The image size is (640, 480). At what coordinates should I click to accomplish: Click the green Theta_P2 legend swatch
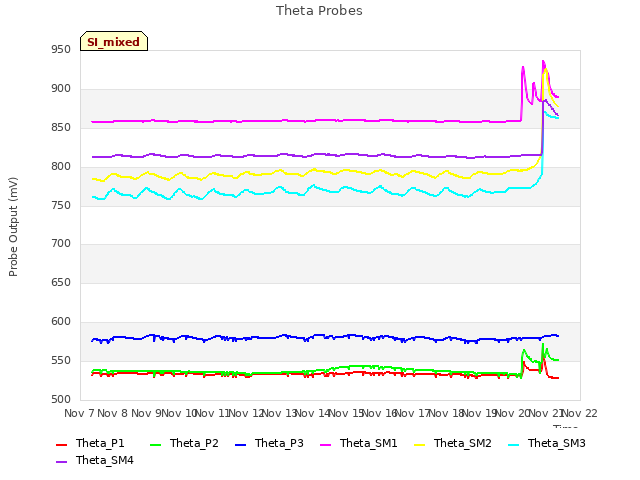click(x=155, y=444)
